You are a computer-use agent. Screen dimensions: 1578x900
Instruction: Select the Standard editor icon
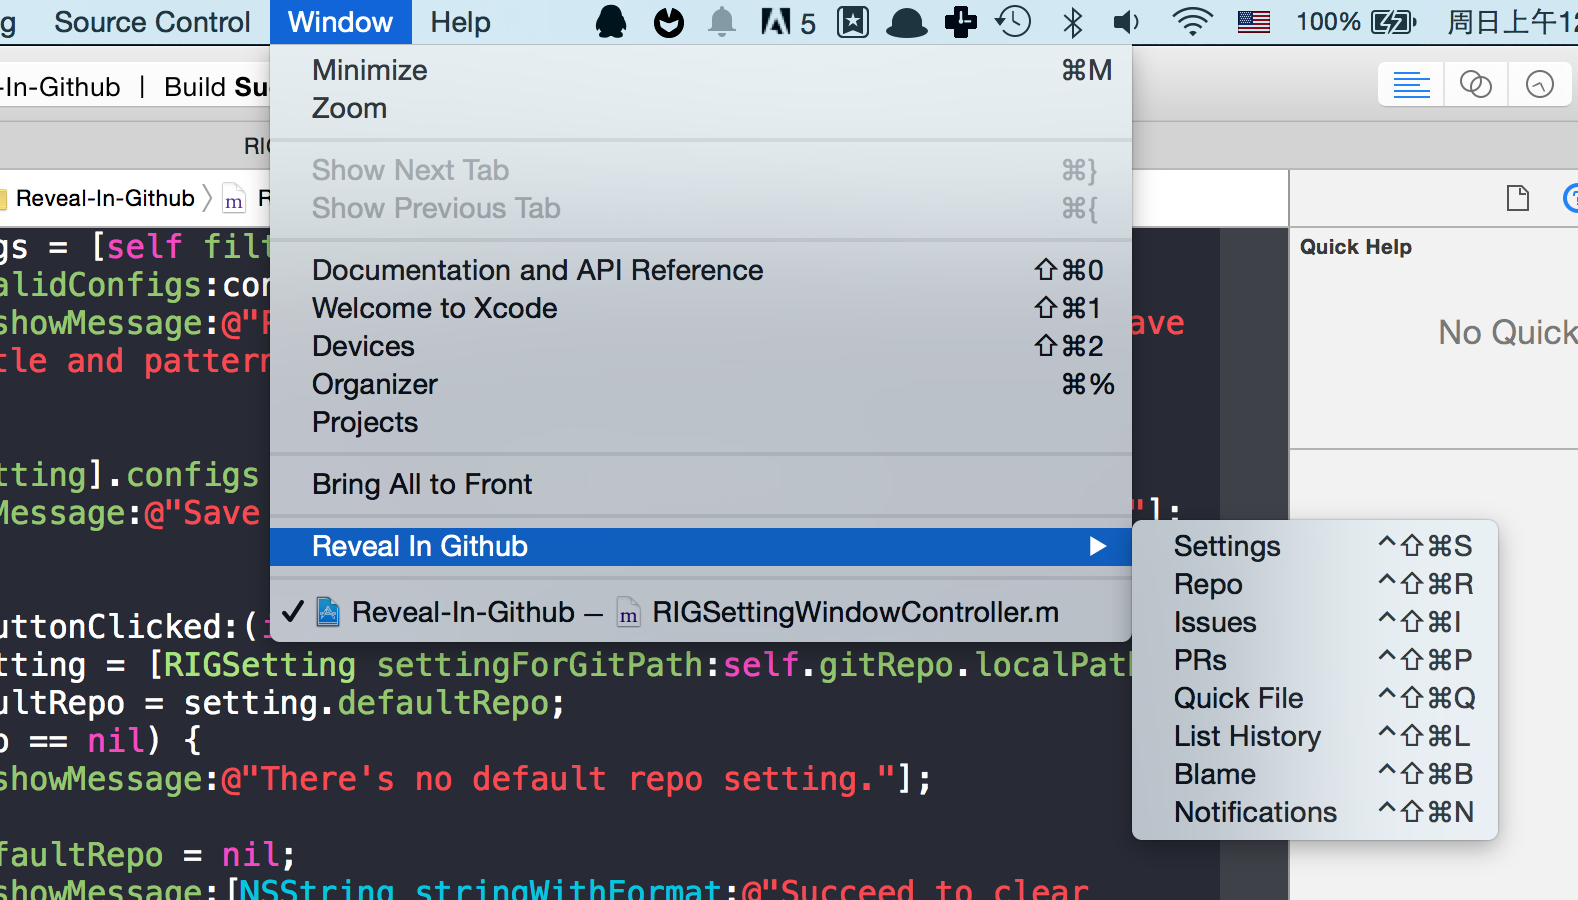(x=1411, y=85)
